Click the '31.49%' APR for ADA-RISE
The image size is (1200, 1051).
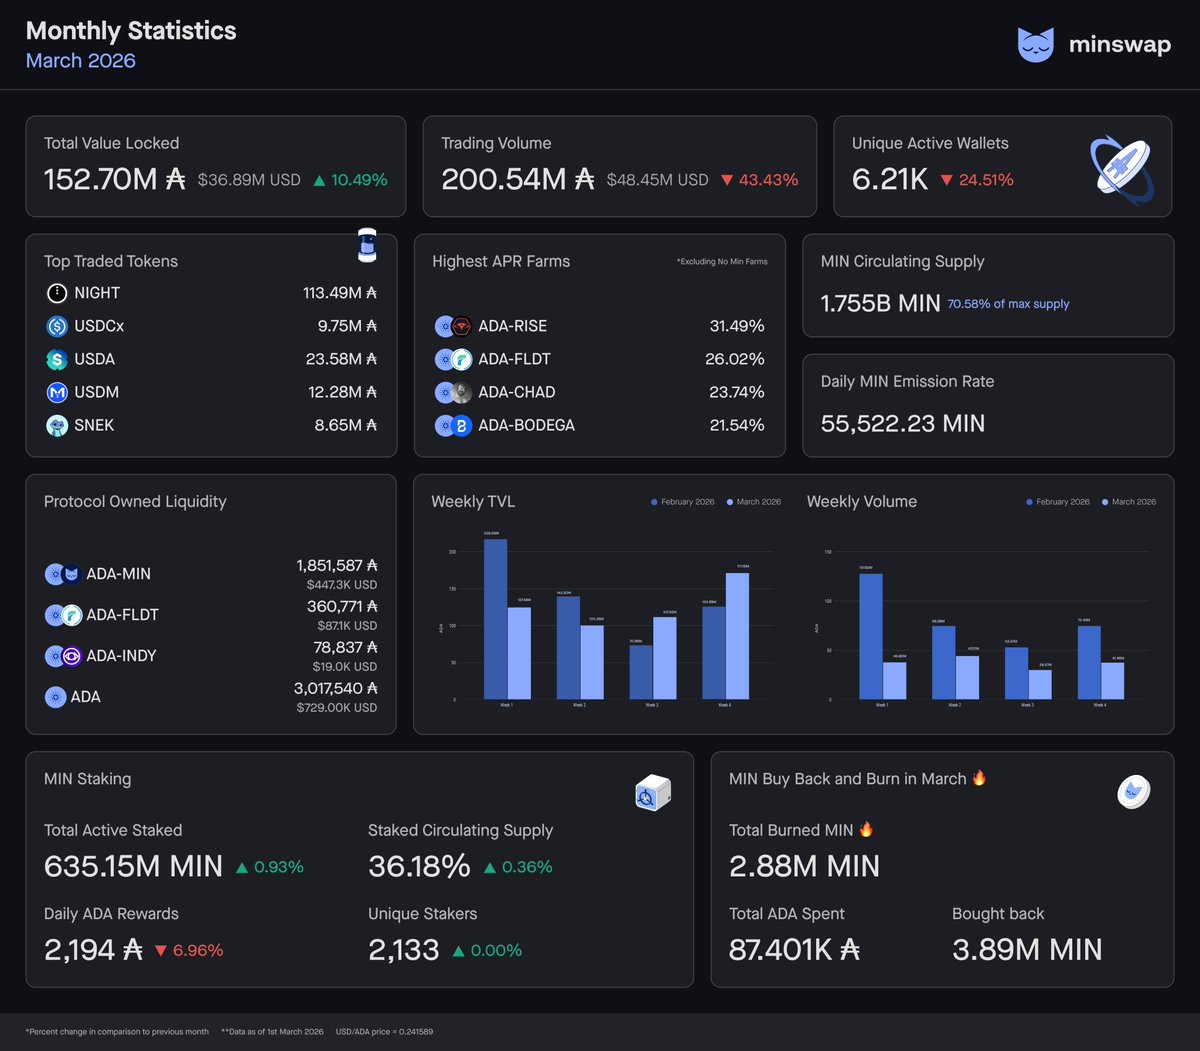pos(737,326)
